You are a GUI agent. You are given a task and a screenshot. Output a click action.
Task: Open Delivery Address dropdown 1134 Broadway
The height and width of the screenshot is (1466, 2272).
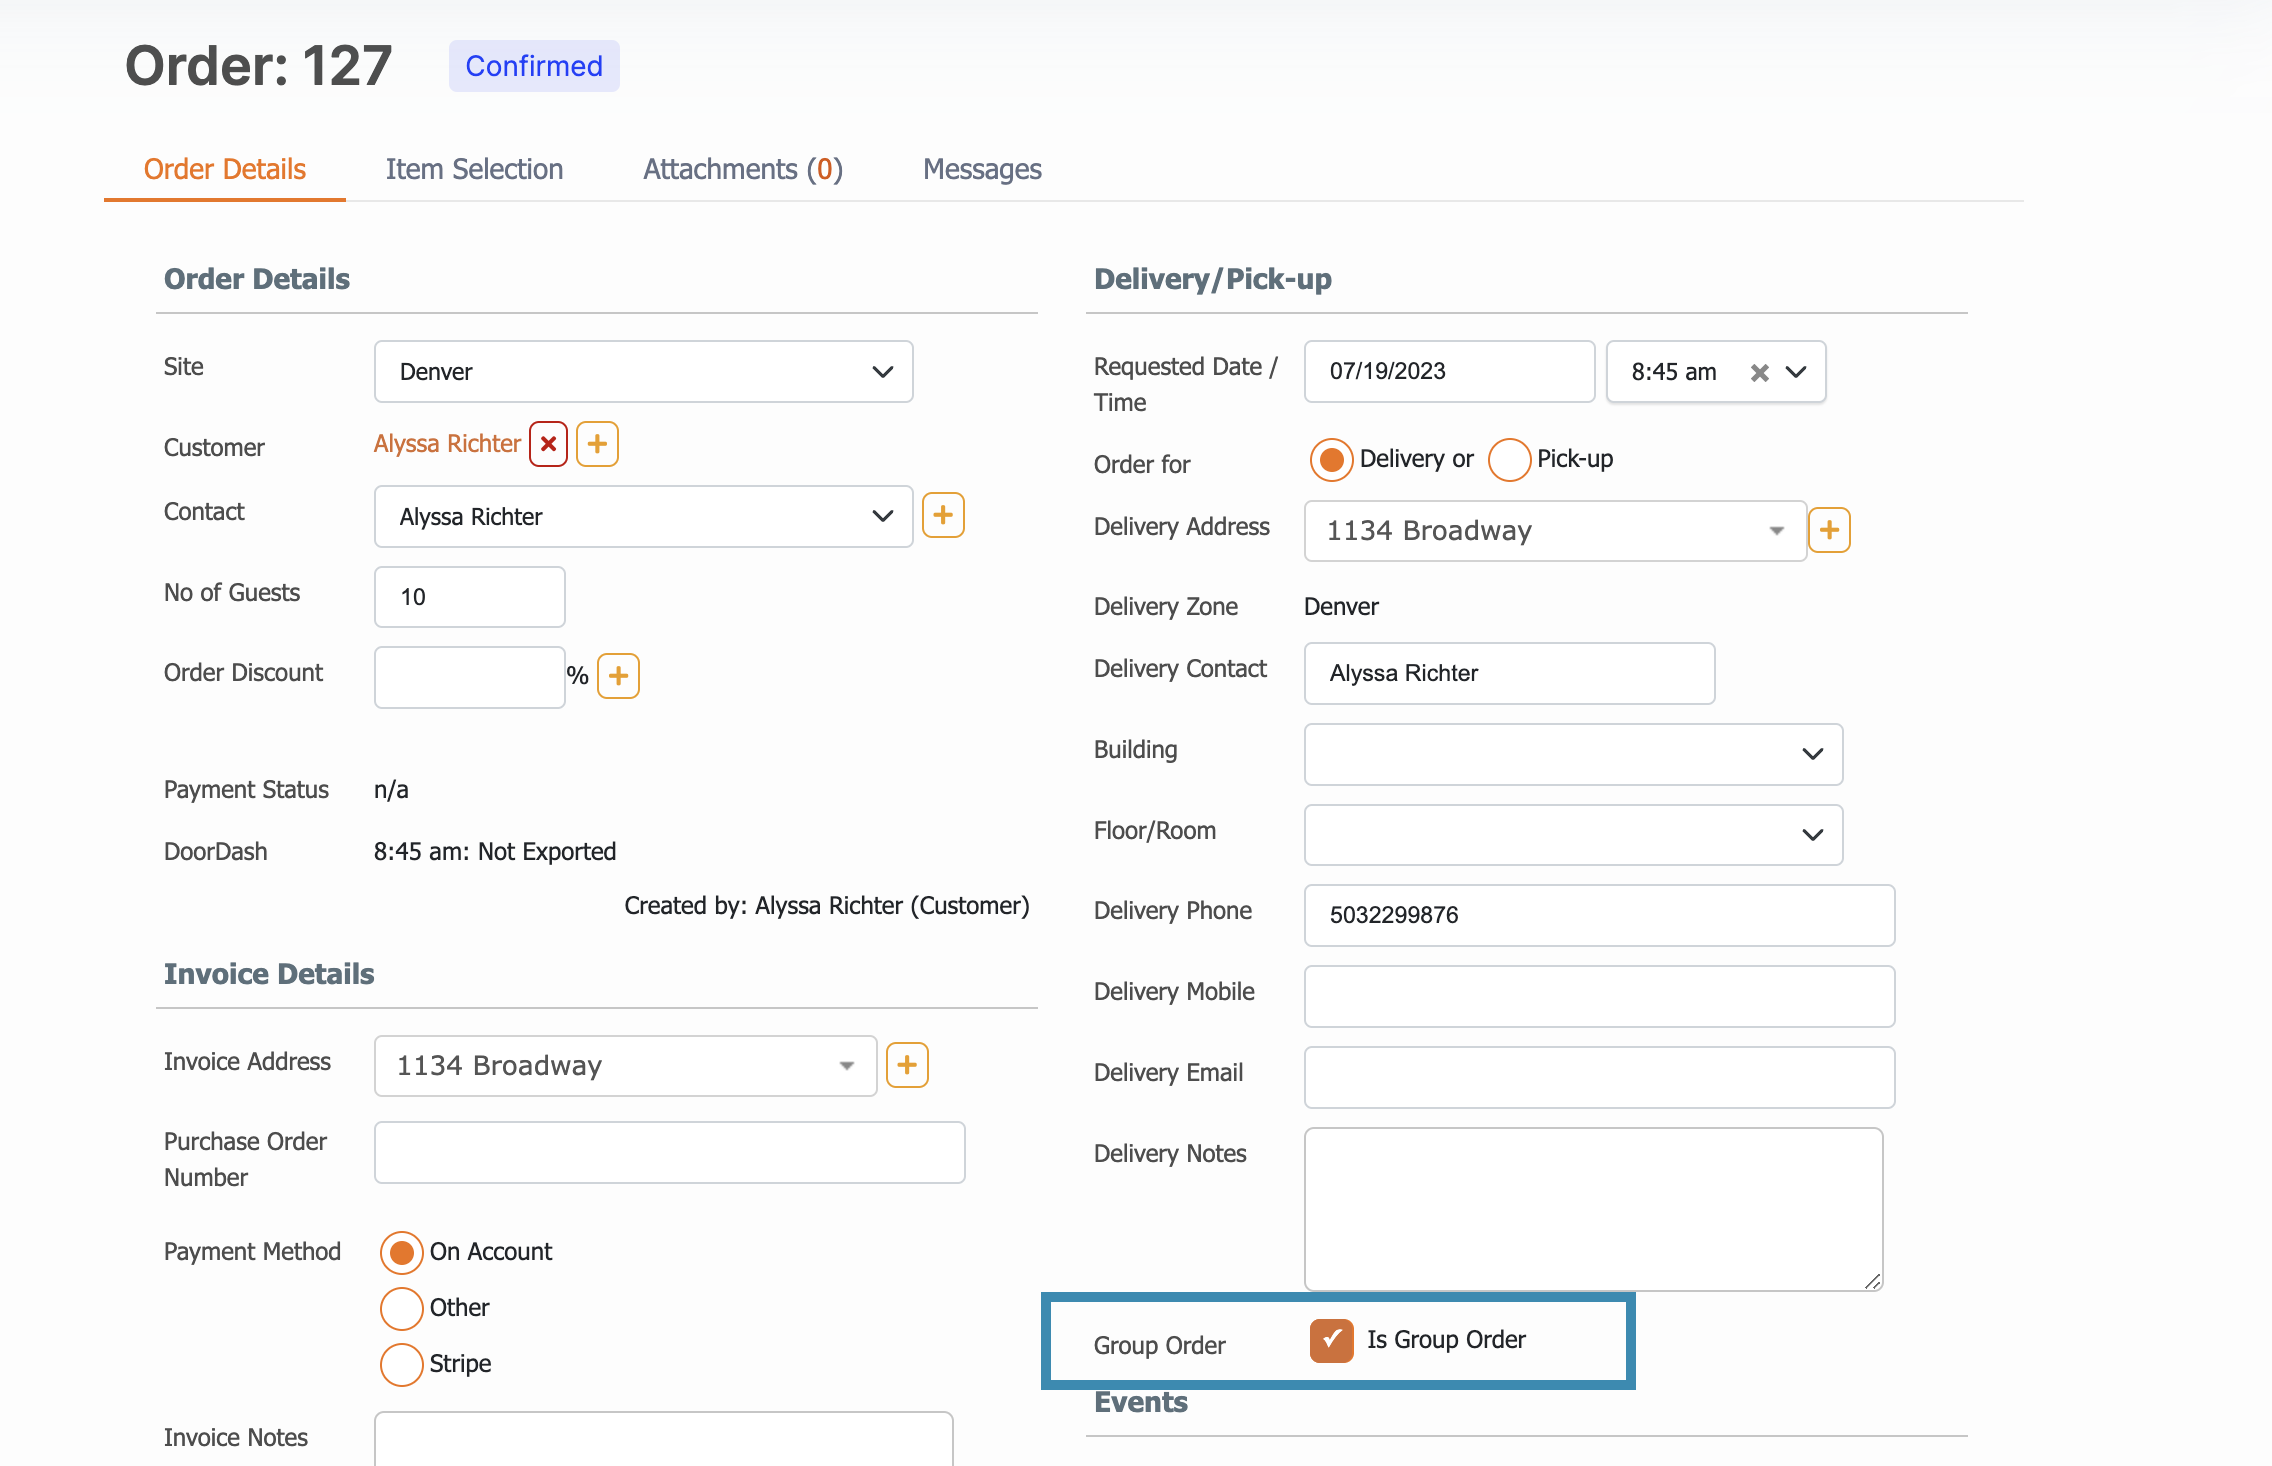coord(1555,531)
